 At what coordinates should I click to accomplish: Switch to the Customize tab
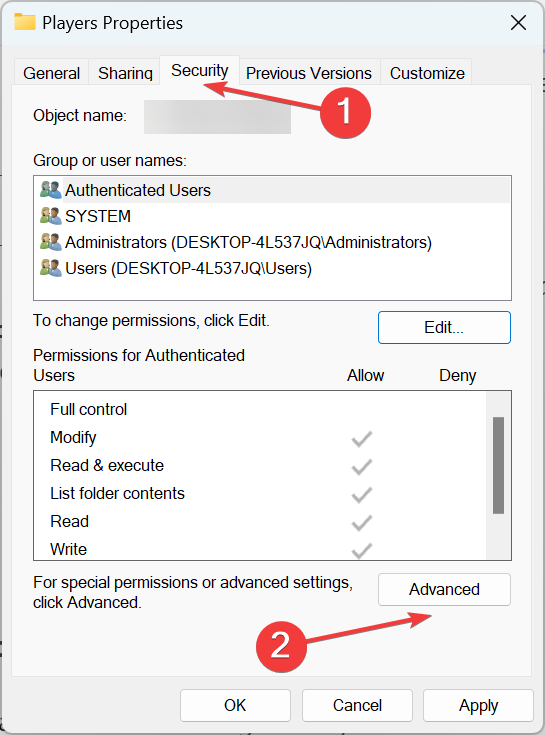[427, 73]
